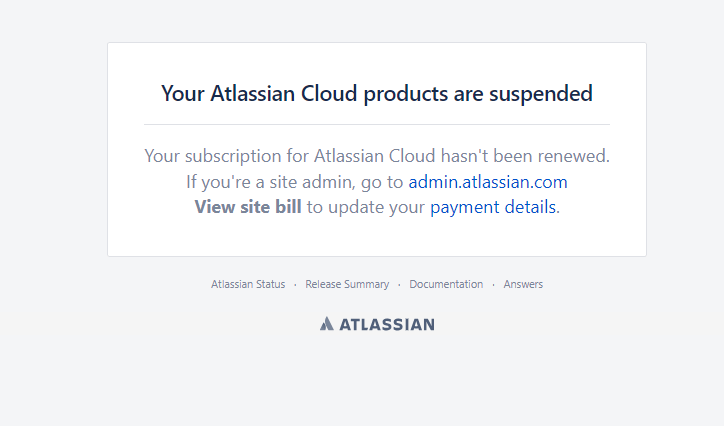Viewport: 724px width, 426px height.
Task: Click the products are suspended heading
Action: point(377,94)
